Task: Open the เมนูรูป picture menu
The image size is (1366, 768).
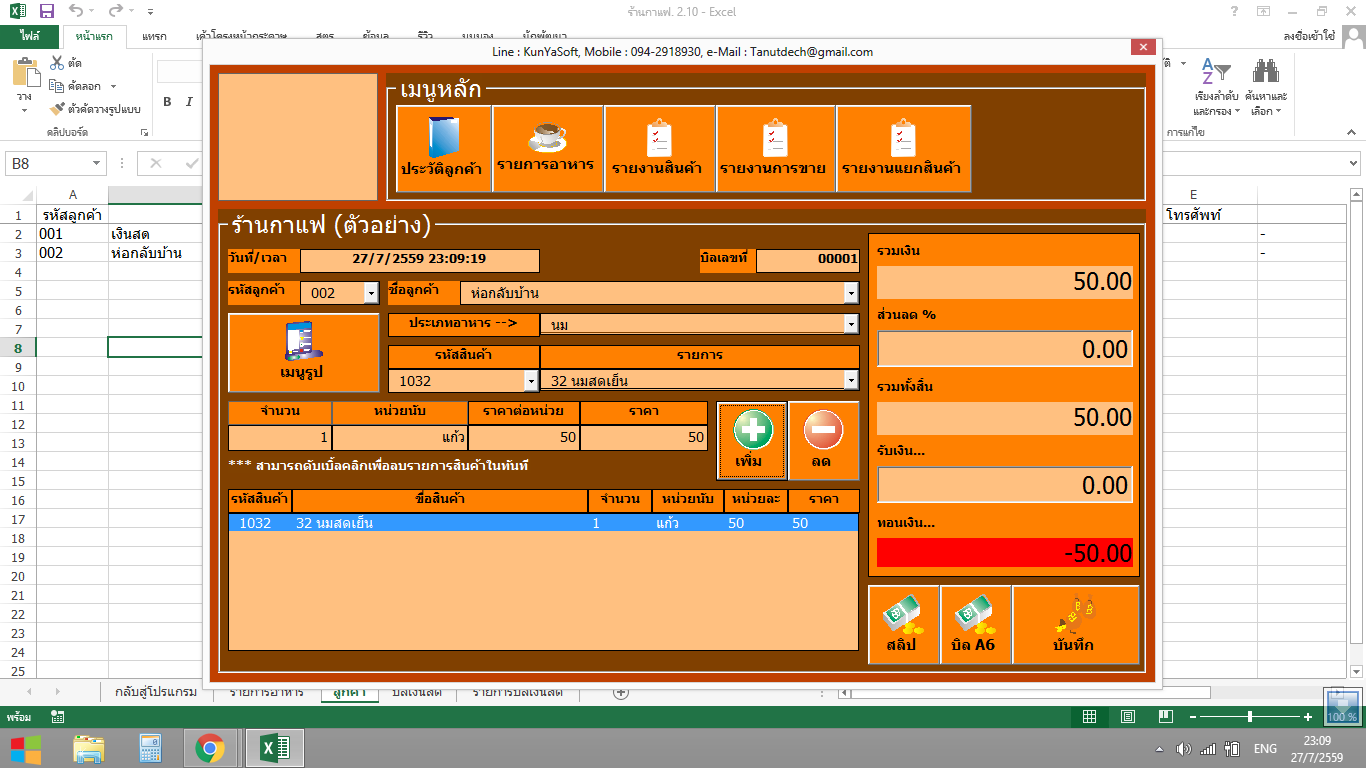Action: coord(304,353)
